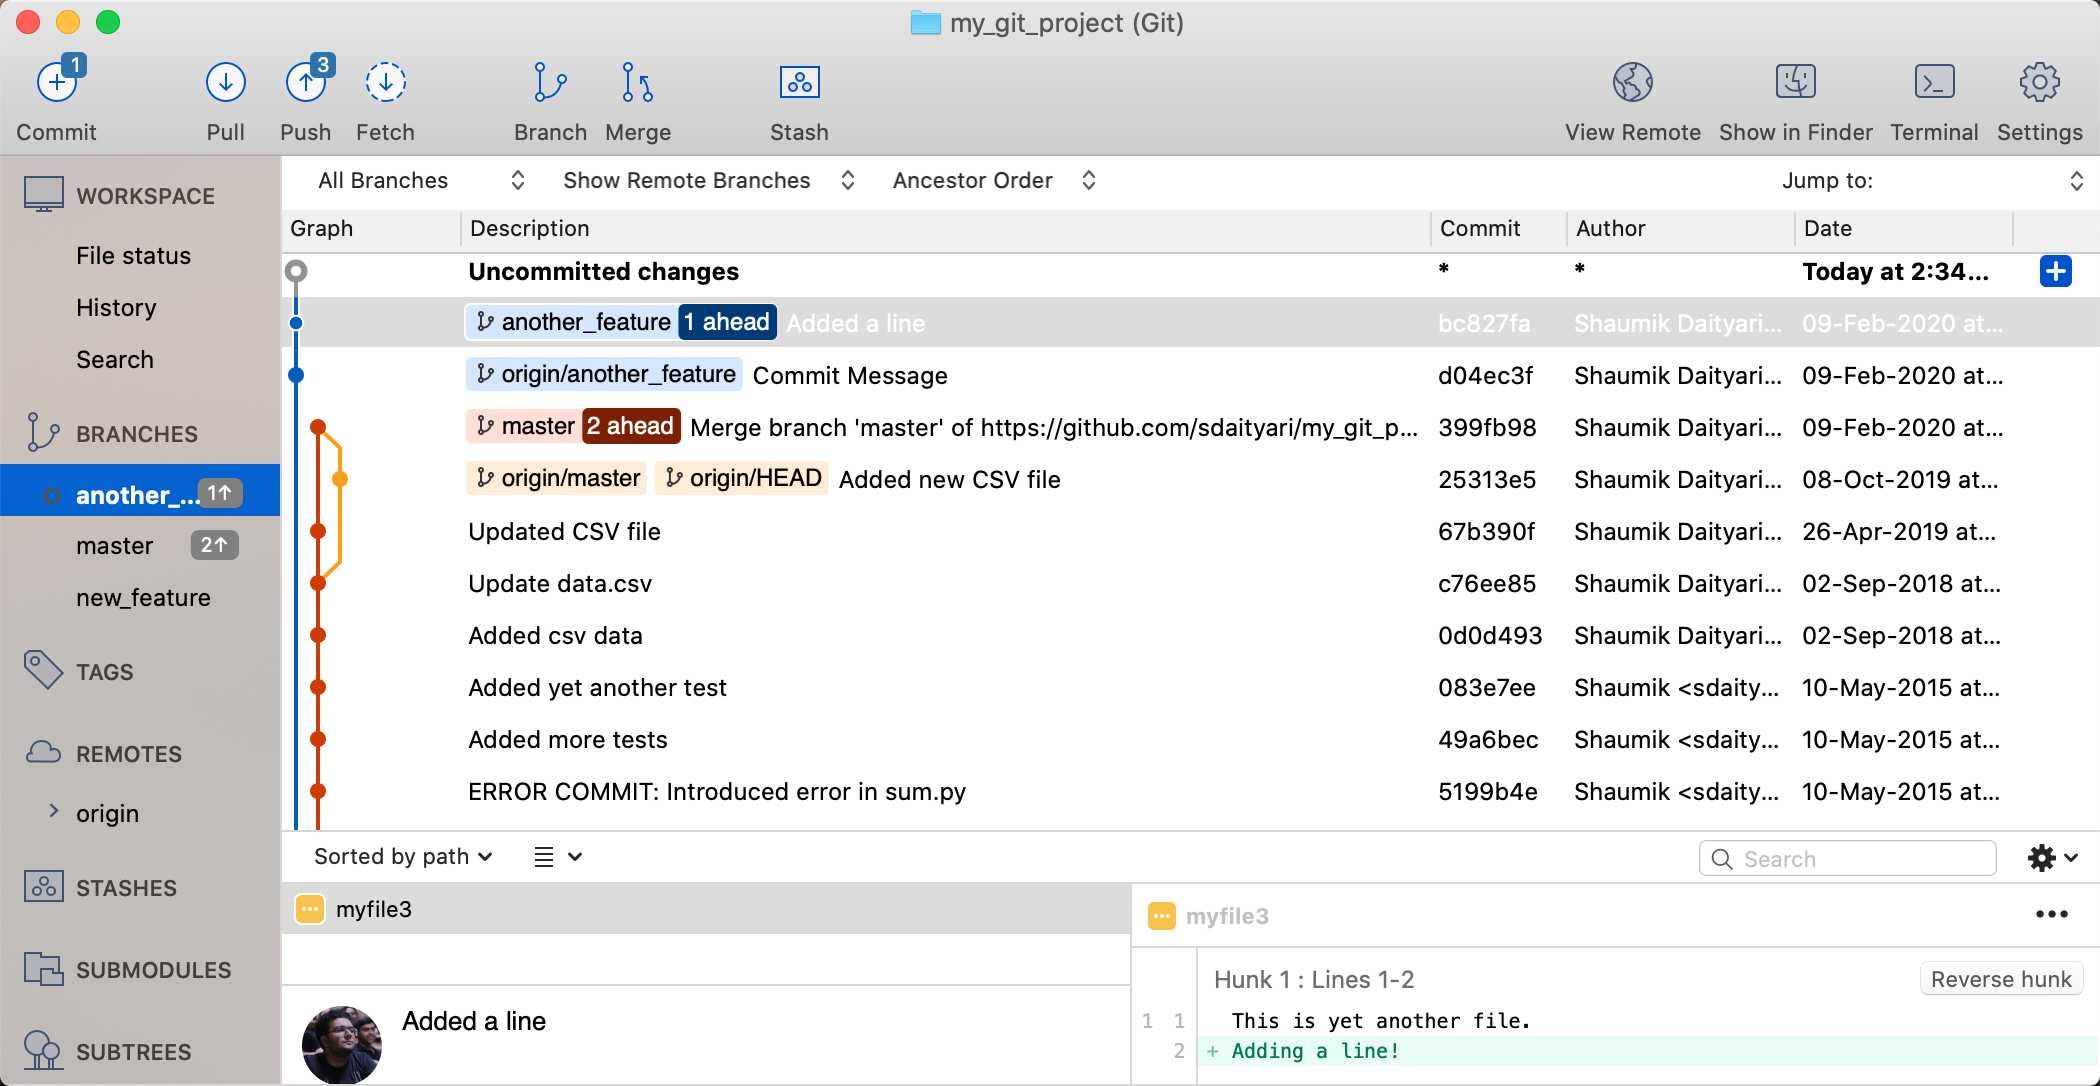Click the Pull toolbar icon
2100x1086 pixels.
pyautogui.click(x=225, y=82)
